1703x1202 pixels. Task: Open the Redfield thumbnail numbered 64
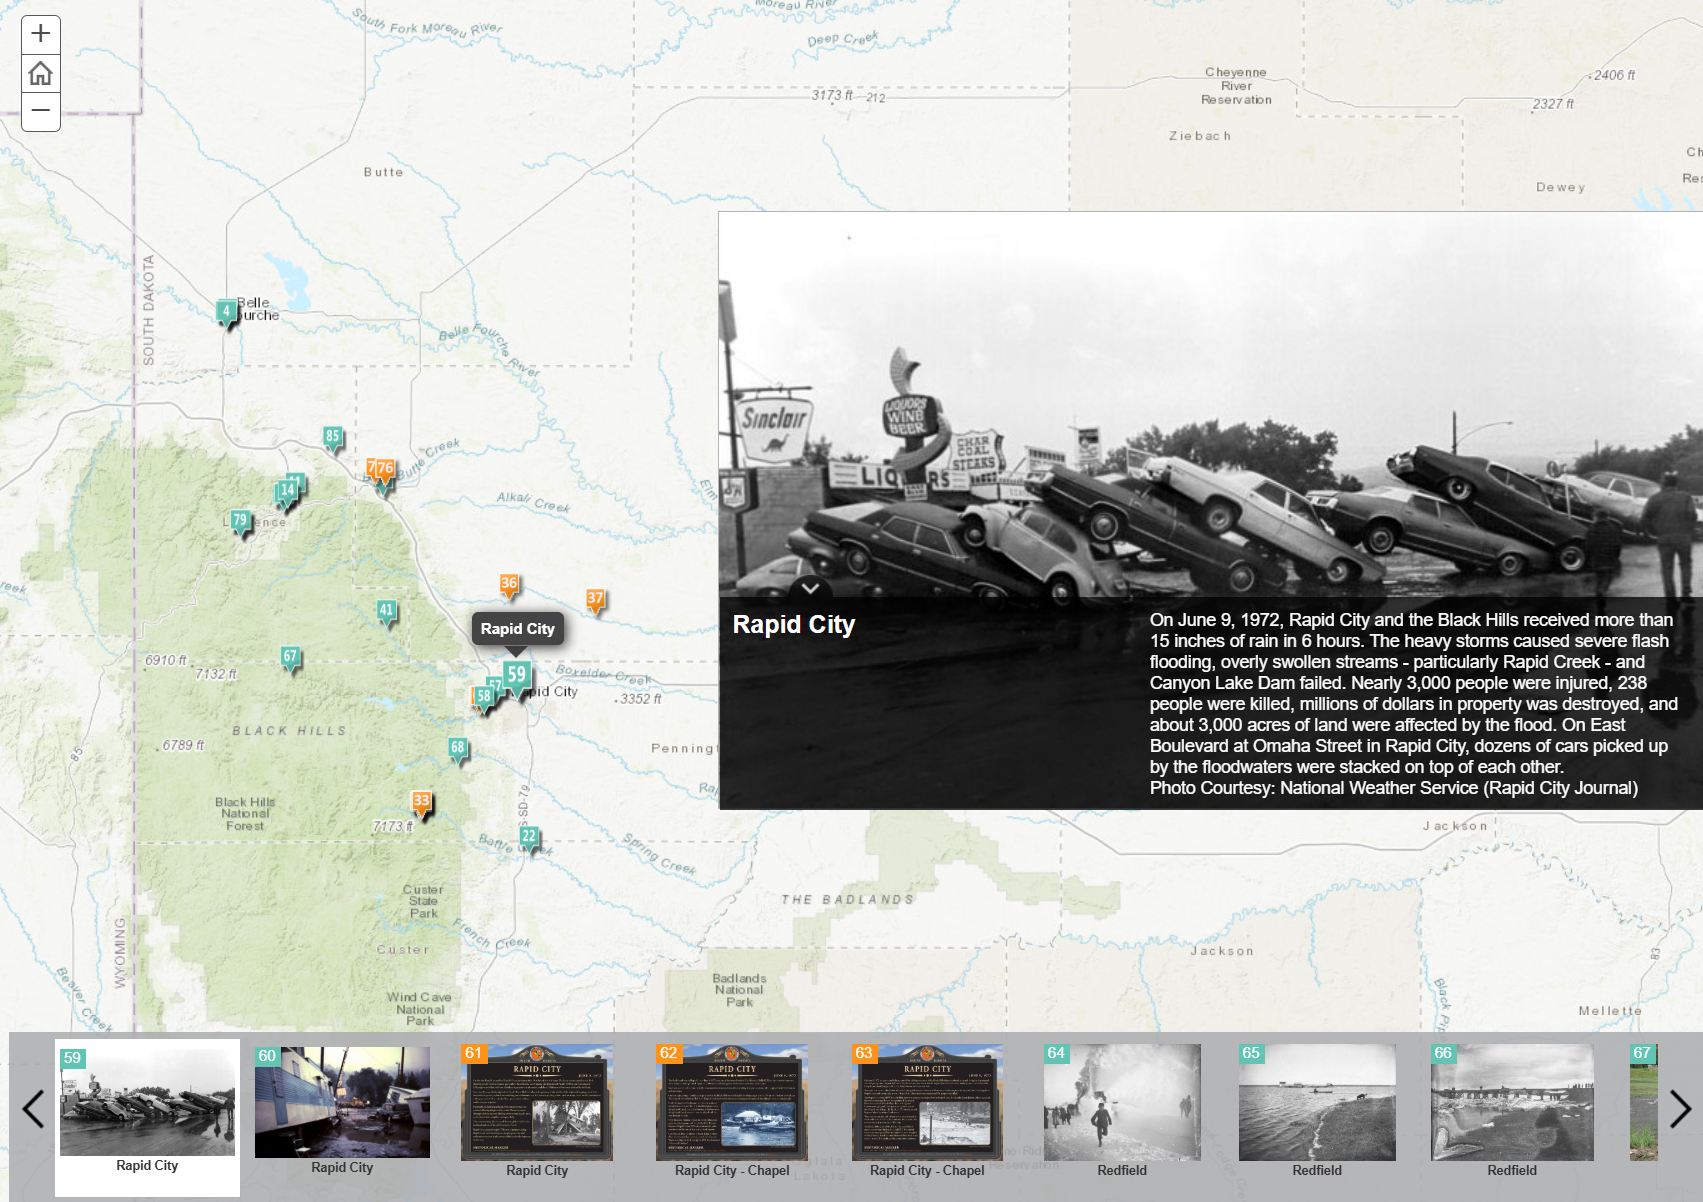point(1121,1103)
